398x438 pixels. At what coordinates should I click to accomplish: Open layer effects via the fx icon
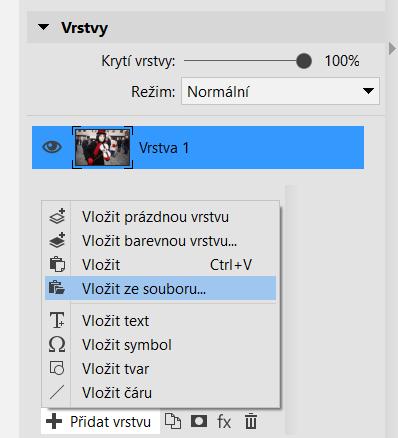point(224,422)
